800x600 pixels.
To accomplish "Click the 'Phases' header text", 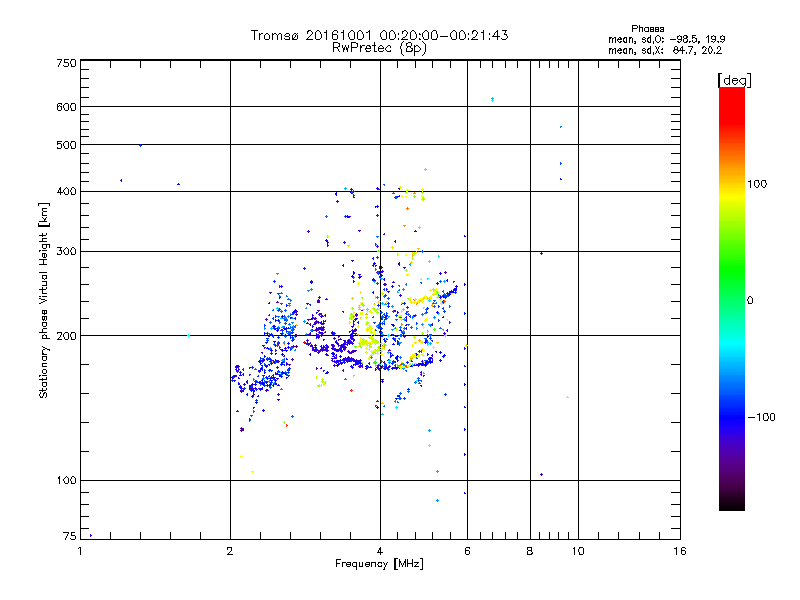I will tap(647, 29).
